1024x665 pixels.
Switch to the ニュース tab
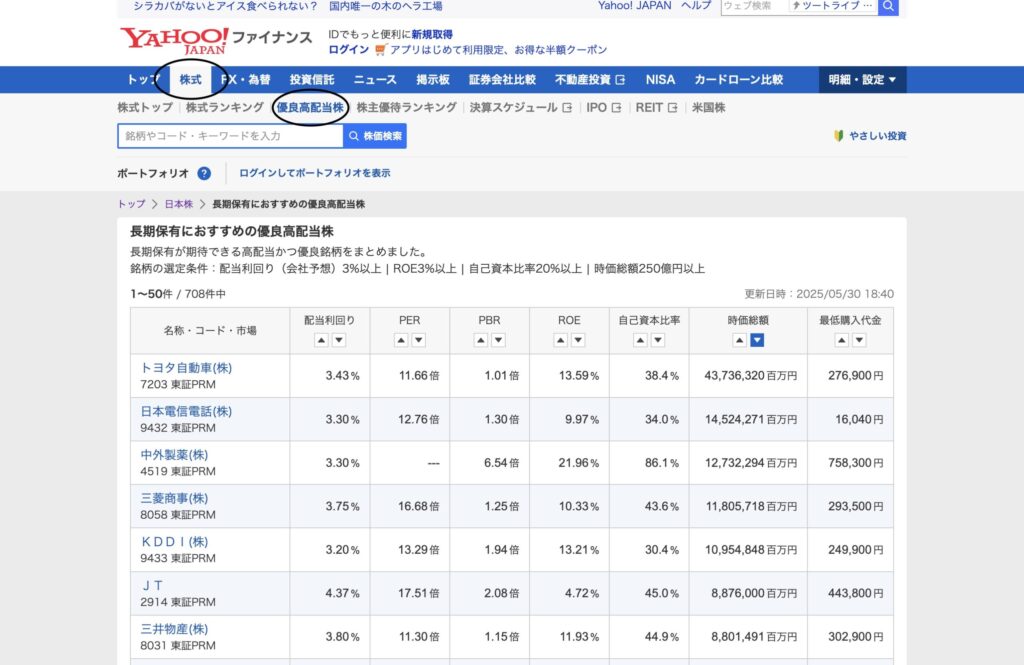(375, 80)
